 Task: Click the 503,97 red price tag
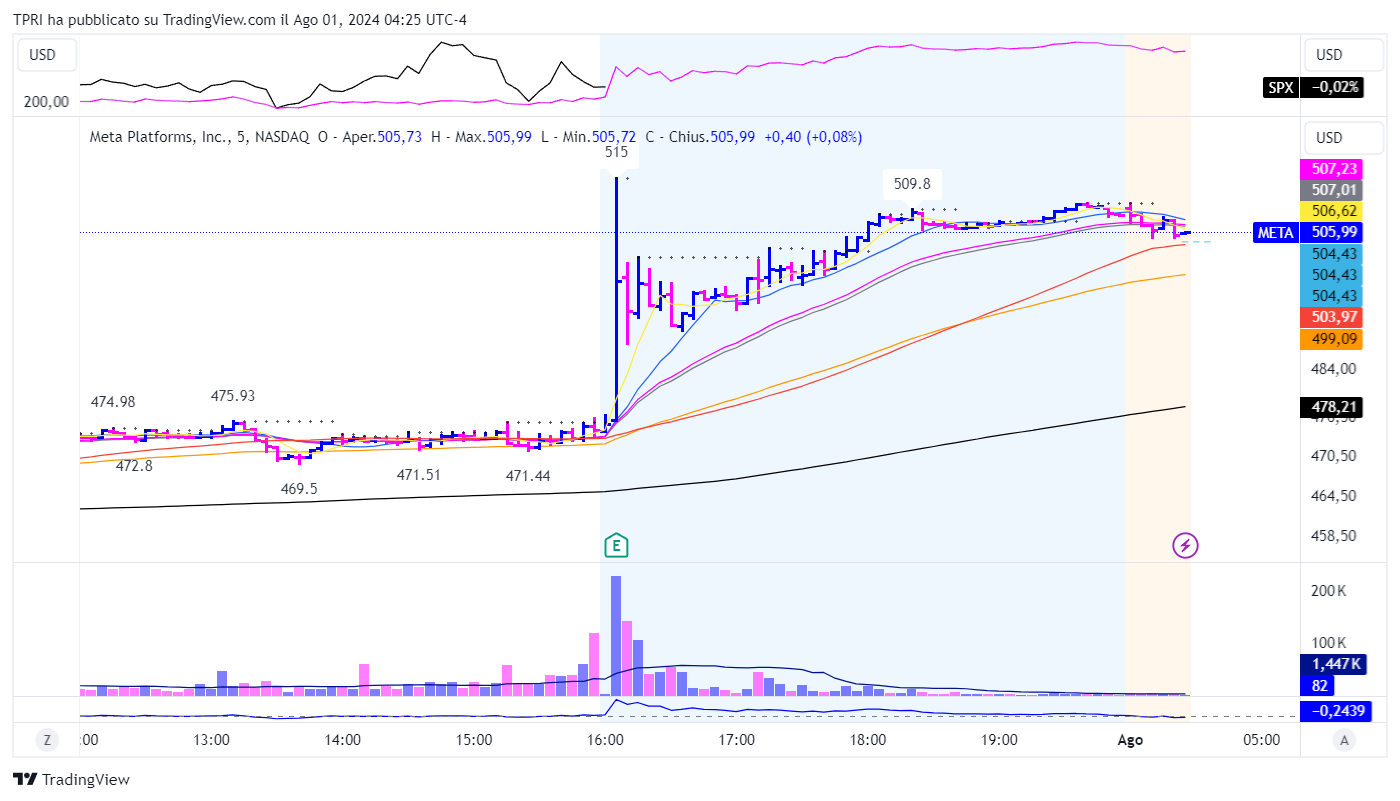click(1331, 317)
